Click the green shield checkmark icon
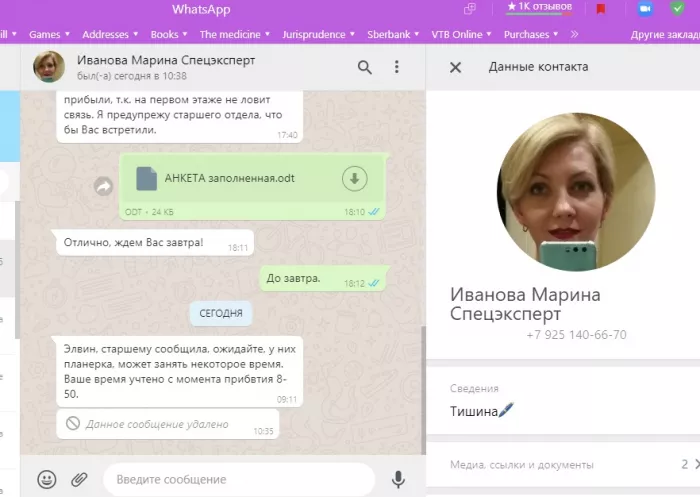This screenshot has width=700, height=497. click(x=678, y=8)
